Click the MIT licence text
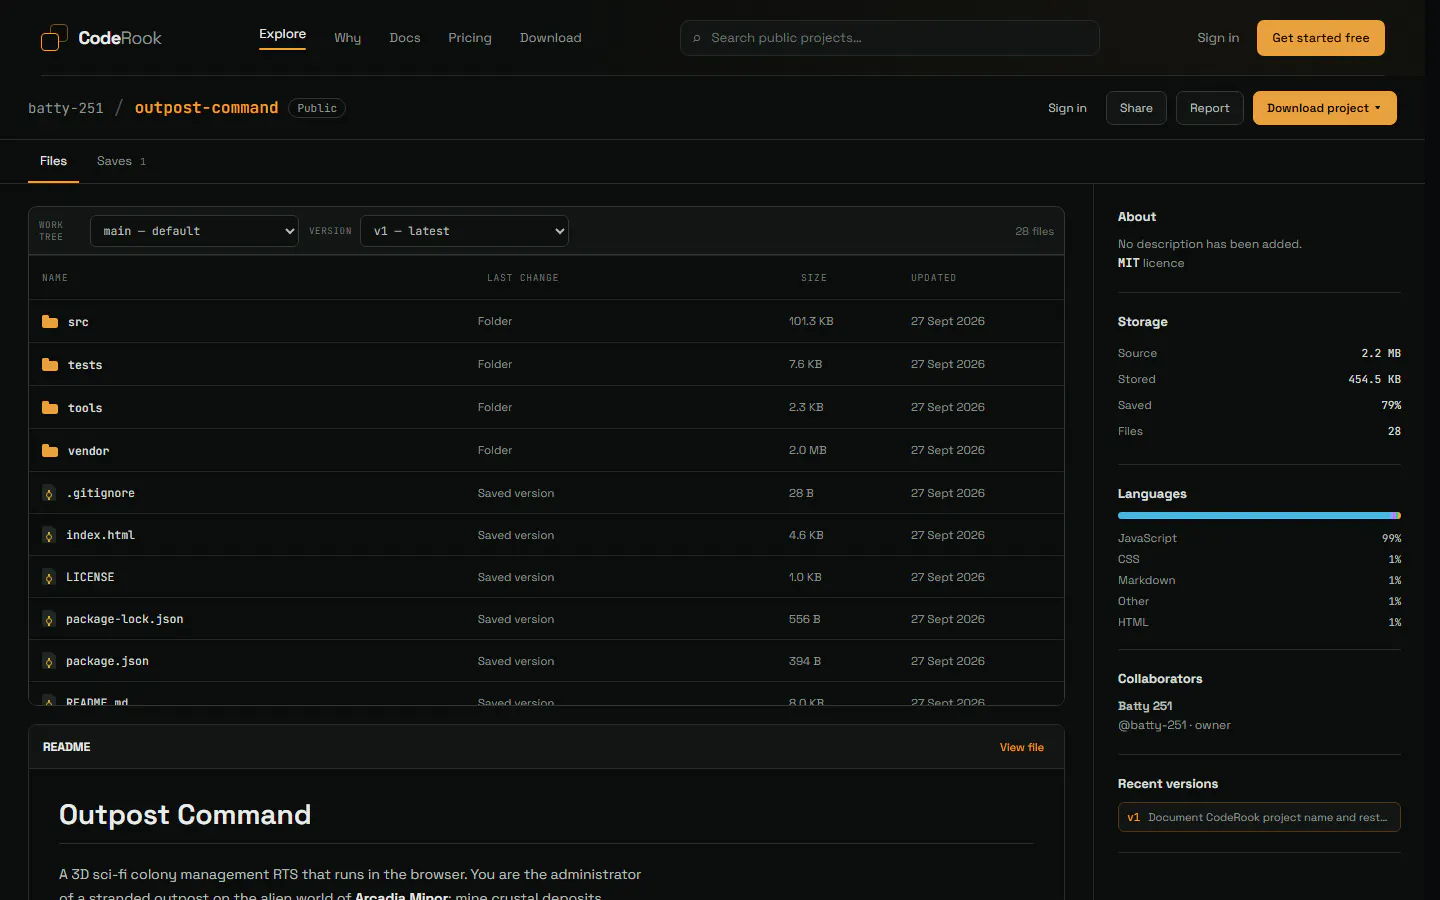Viewport: 1440px width, 900px height. pyautogui.click(x=1151, y=263)
